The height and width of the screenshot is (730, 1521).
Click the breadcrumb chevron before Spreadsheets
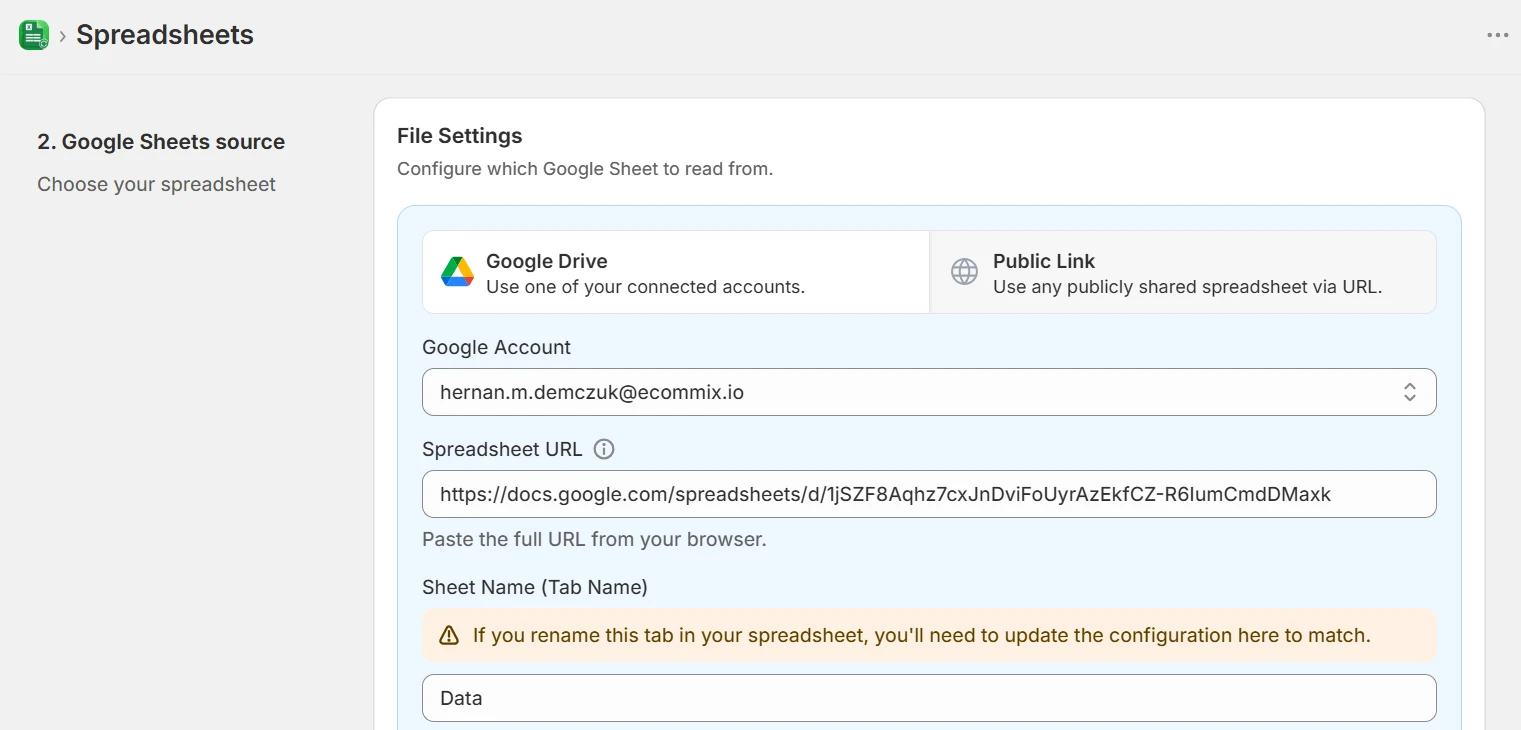coord(62,36)
